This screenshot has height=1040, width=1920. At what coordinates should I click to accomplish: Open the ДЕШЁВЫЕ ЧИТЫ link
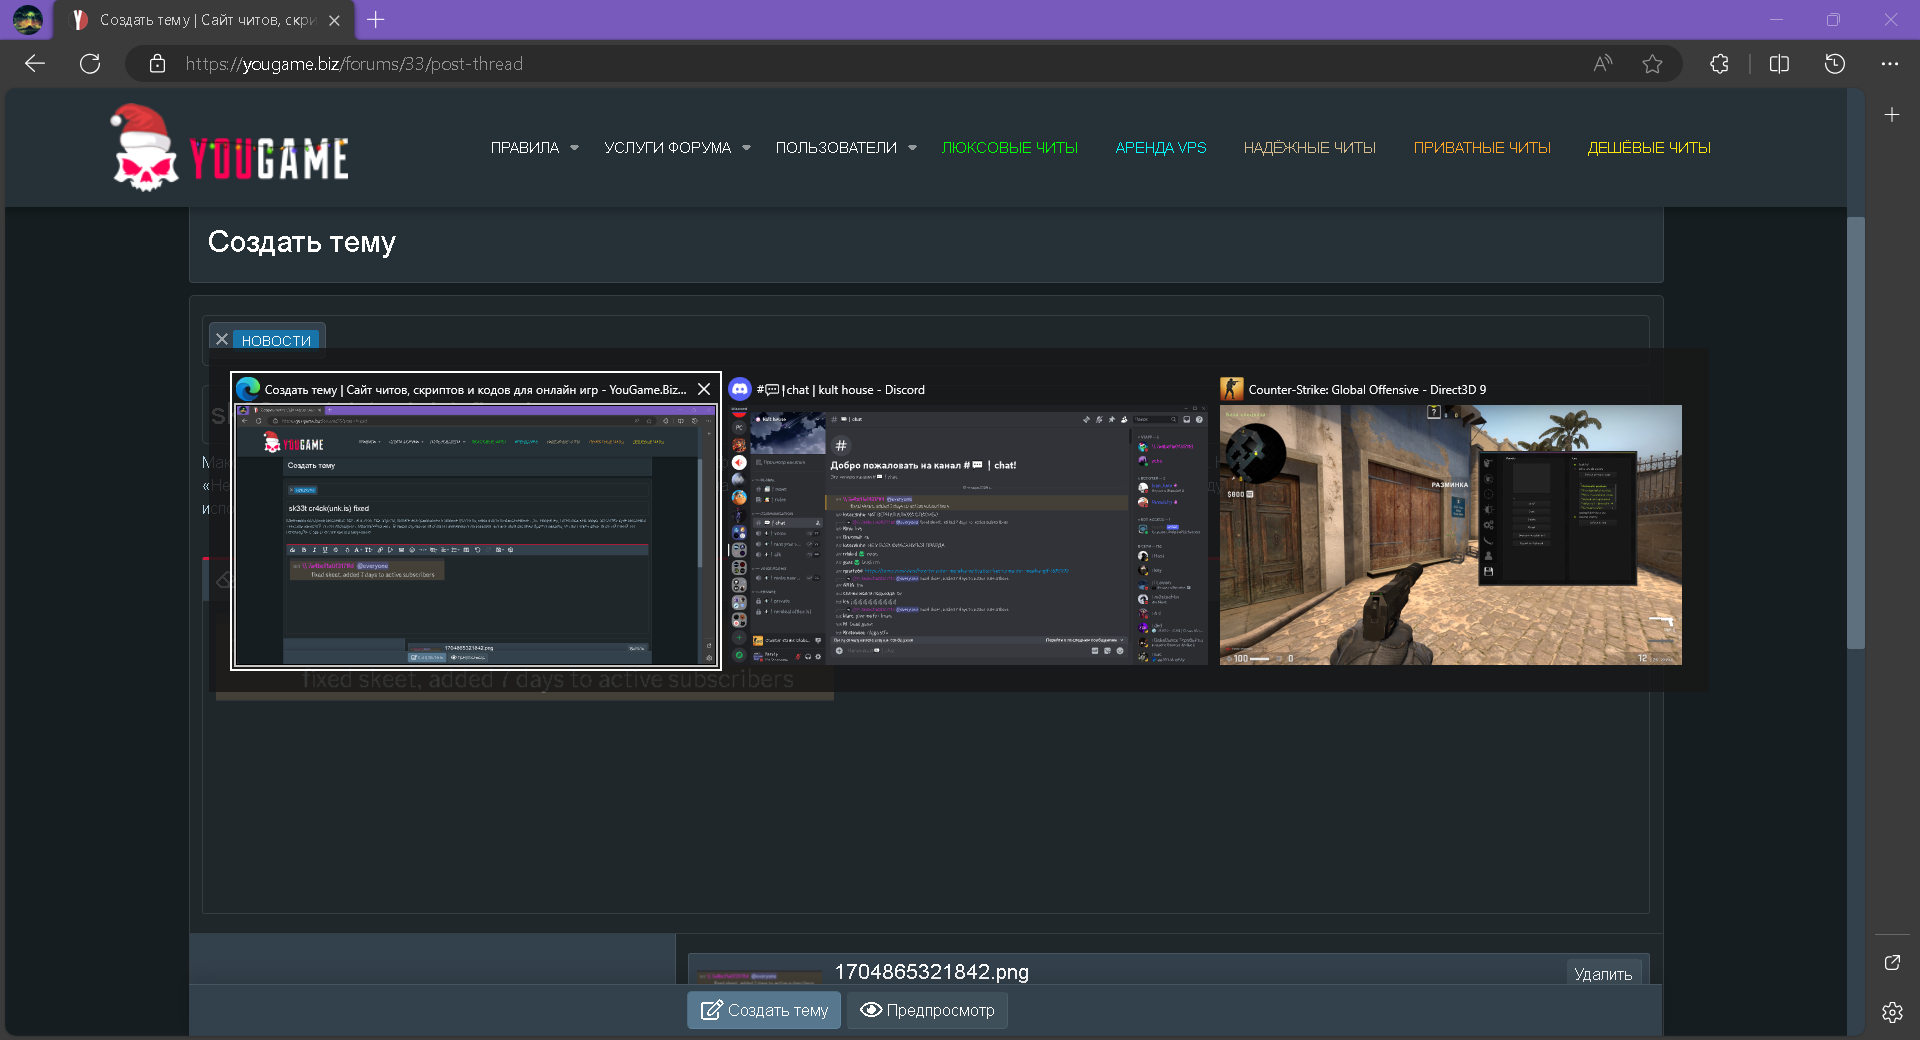click(1649, 148)
